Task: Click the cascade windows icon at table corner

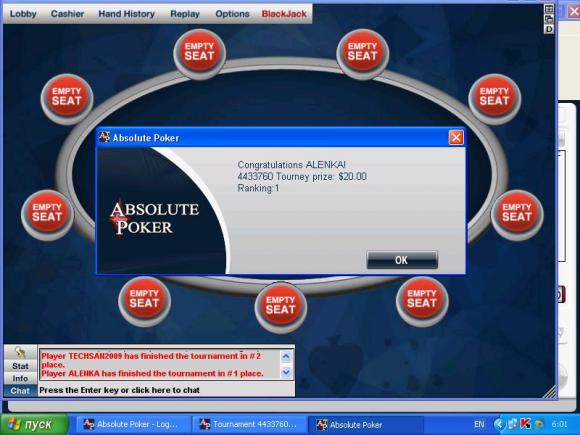Action: point(549,19)
